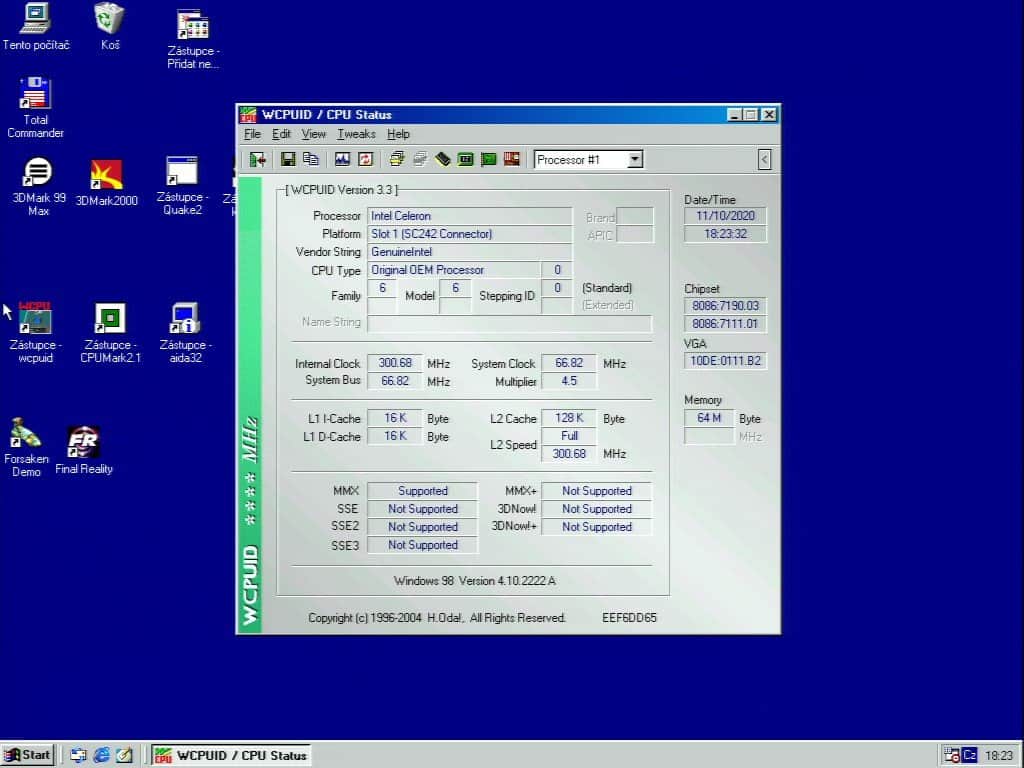The height and width of the screenshot is (768, 1024).
Task: Click the Start button
Action: click(x=27, y=755)
